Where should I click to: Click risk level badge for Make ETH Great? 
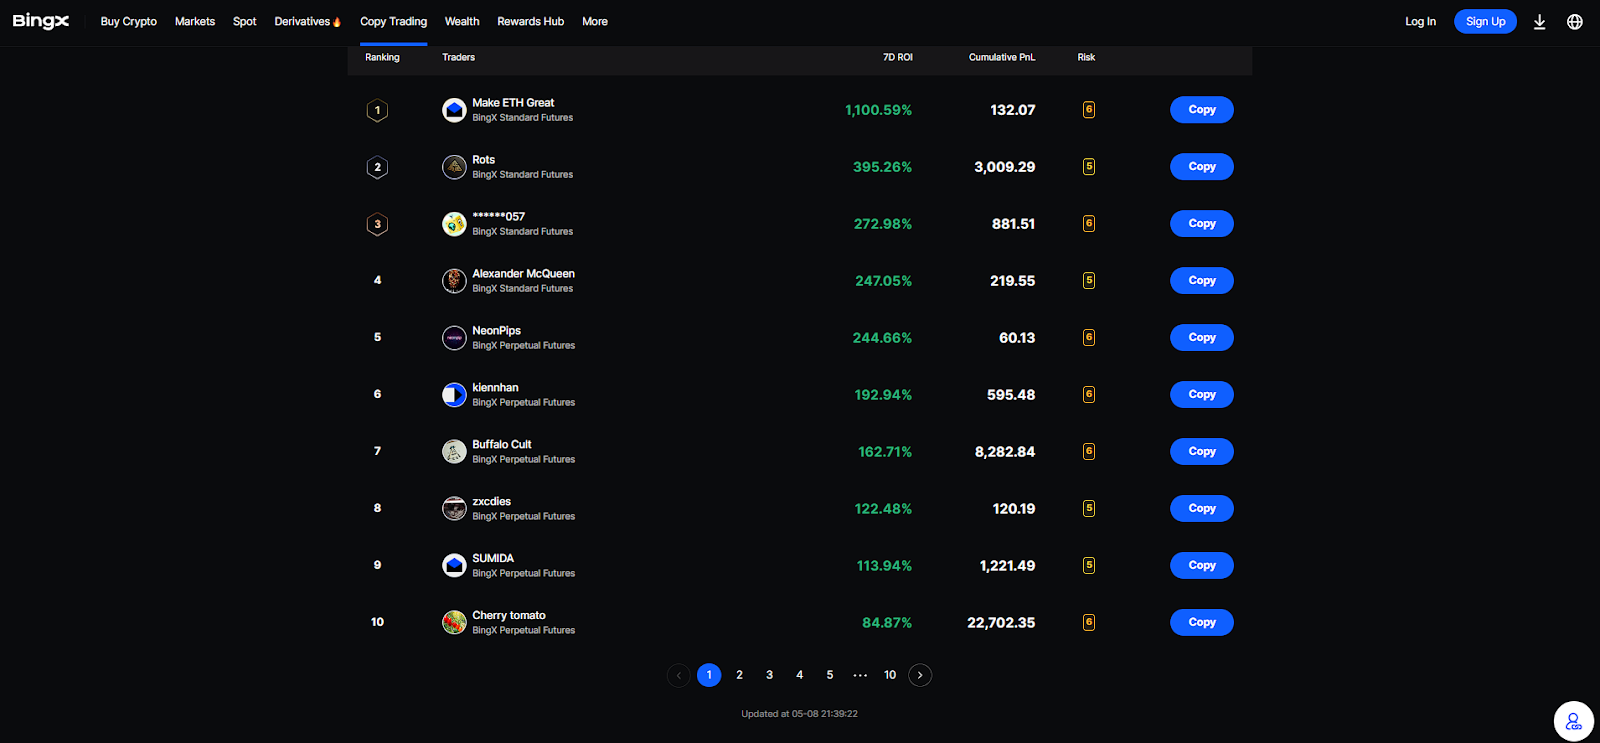(1089, 110)
